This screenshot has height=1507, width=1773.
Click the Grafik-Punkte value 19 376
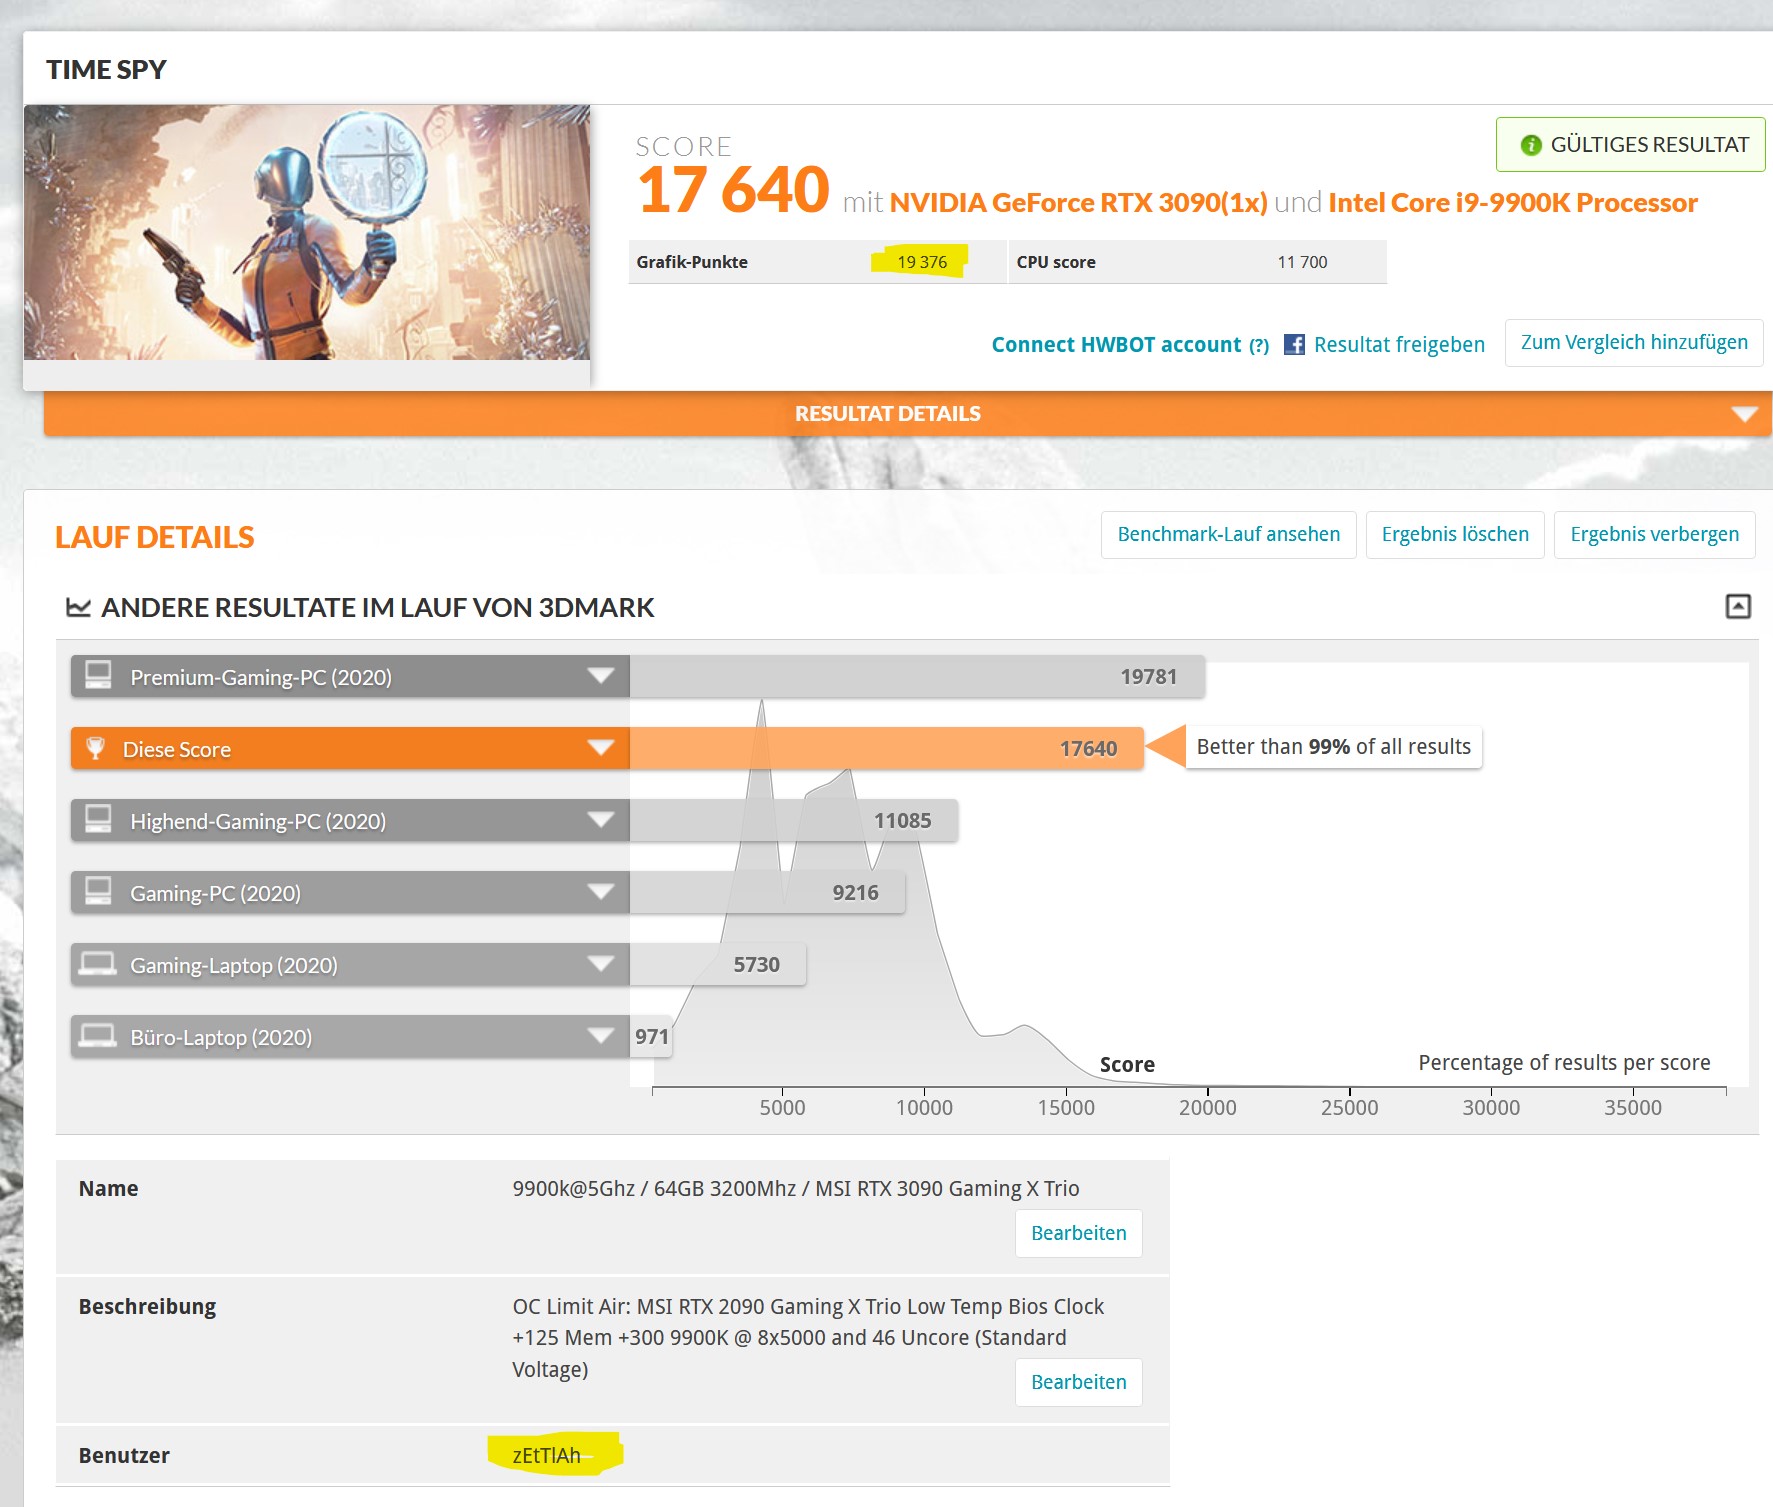[x=921, y=262]
